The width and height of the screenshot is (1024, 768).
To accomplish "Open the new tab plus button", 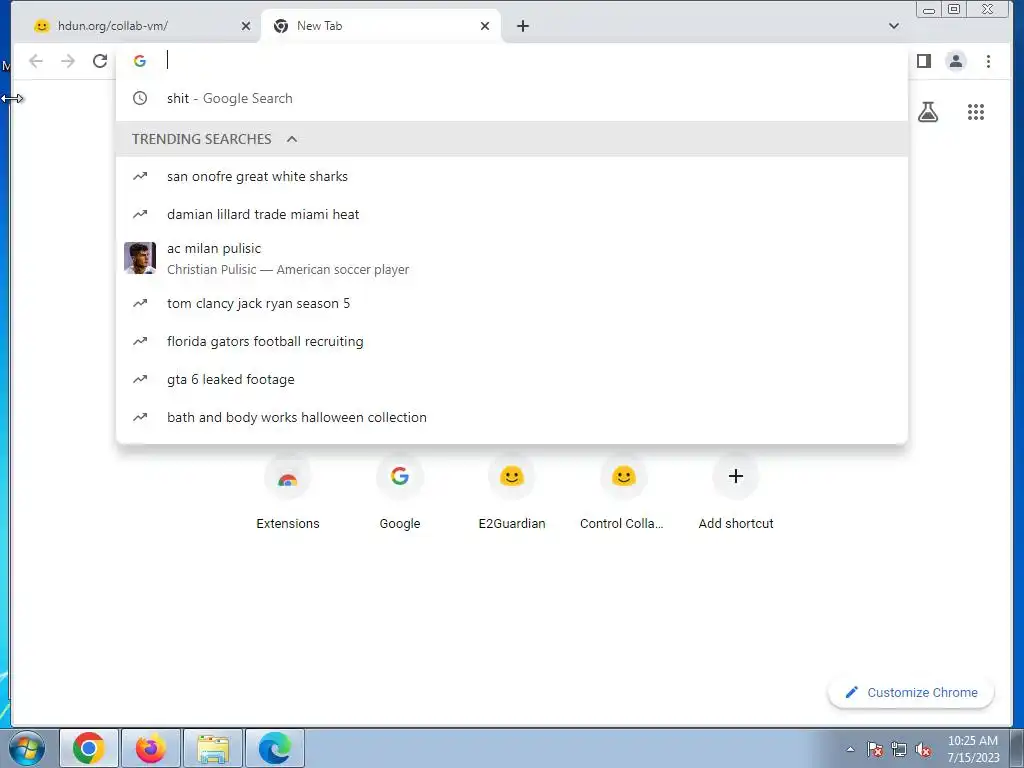I will pos(522,26).
